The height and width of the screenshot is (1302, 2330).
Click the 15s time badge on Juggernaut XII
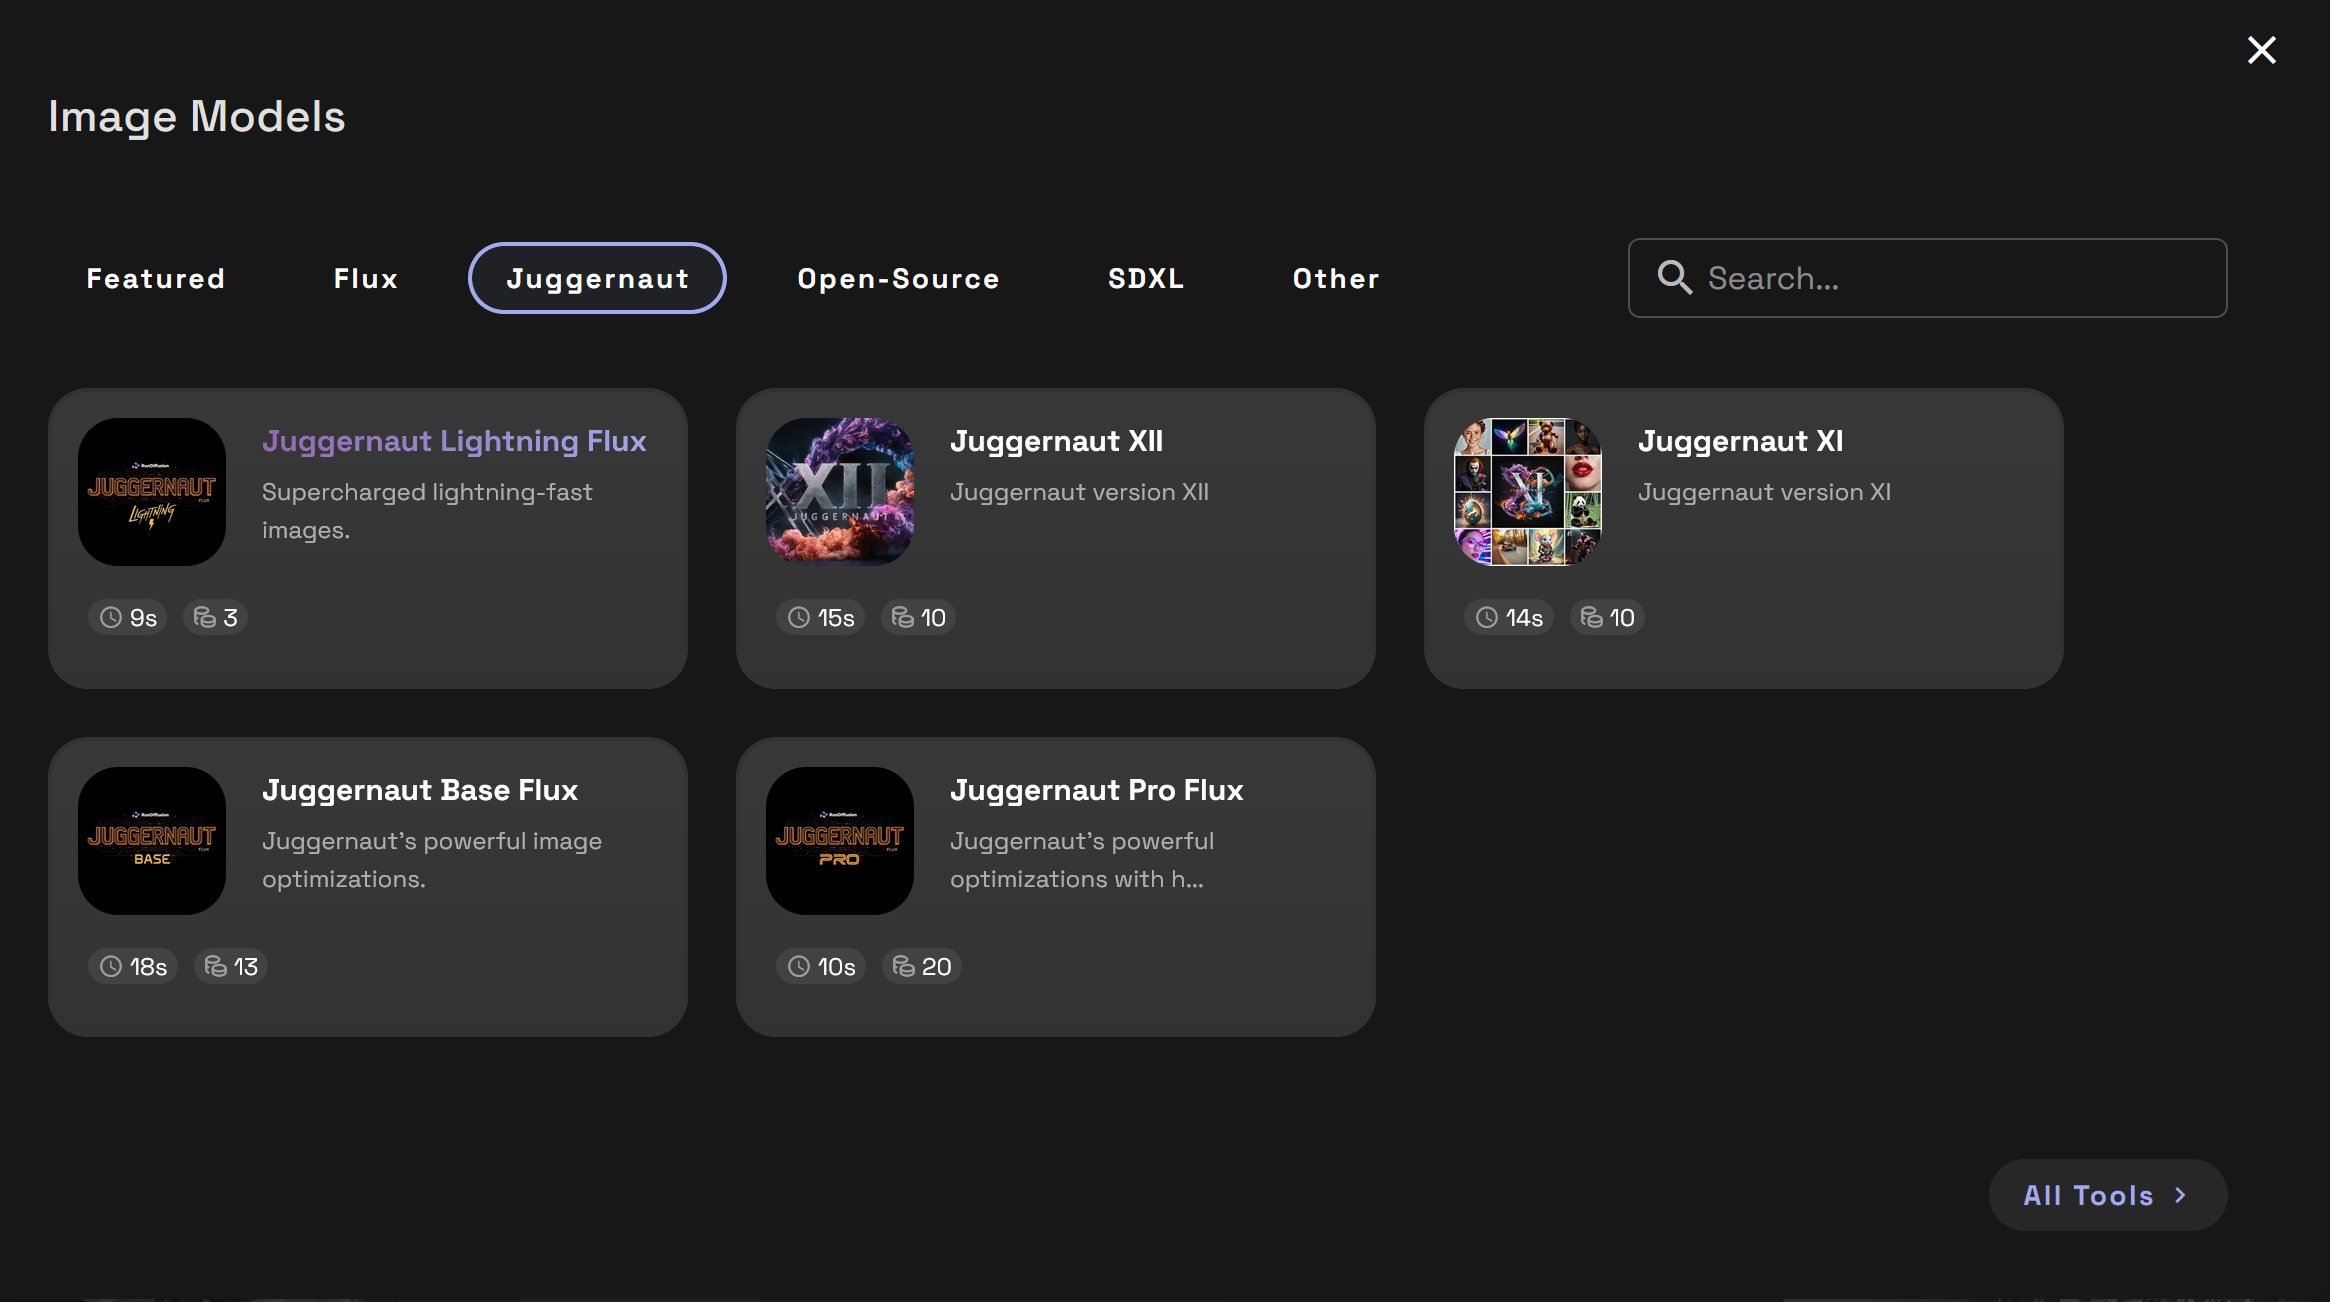(821, 618)
